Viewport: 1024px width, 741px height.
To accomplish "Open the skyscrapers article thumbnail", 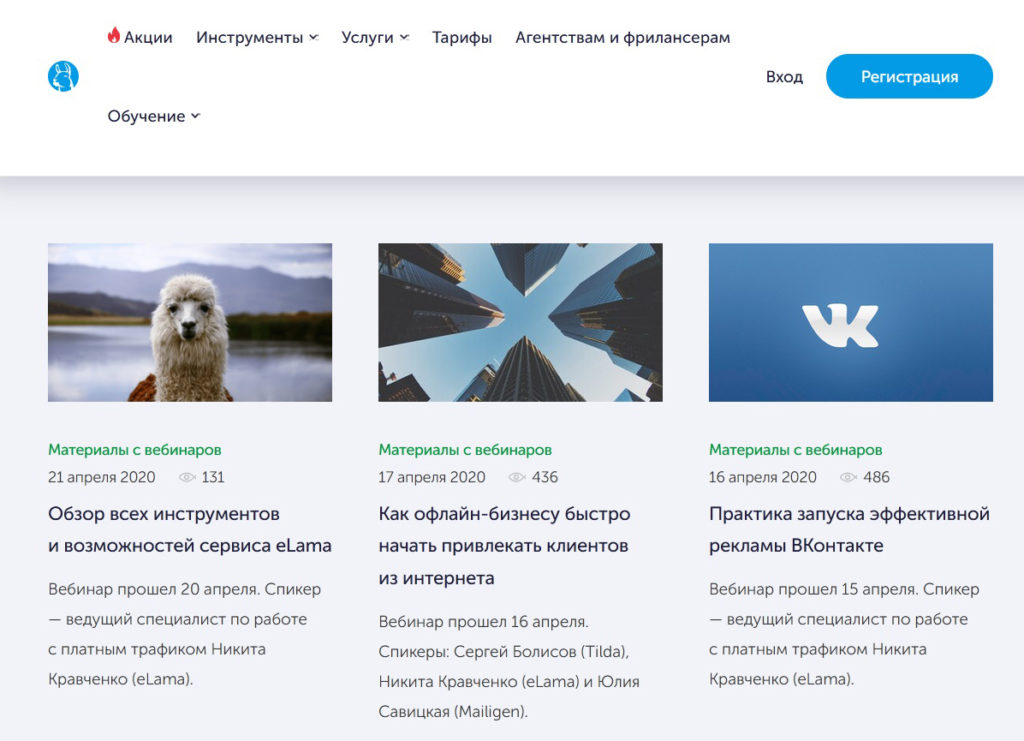I will coord(520,322).
